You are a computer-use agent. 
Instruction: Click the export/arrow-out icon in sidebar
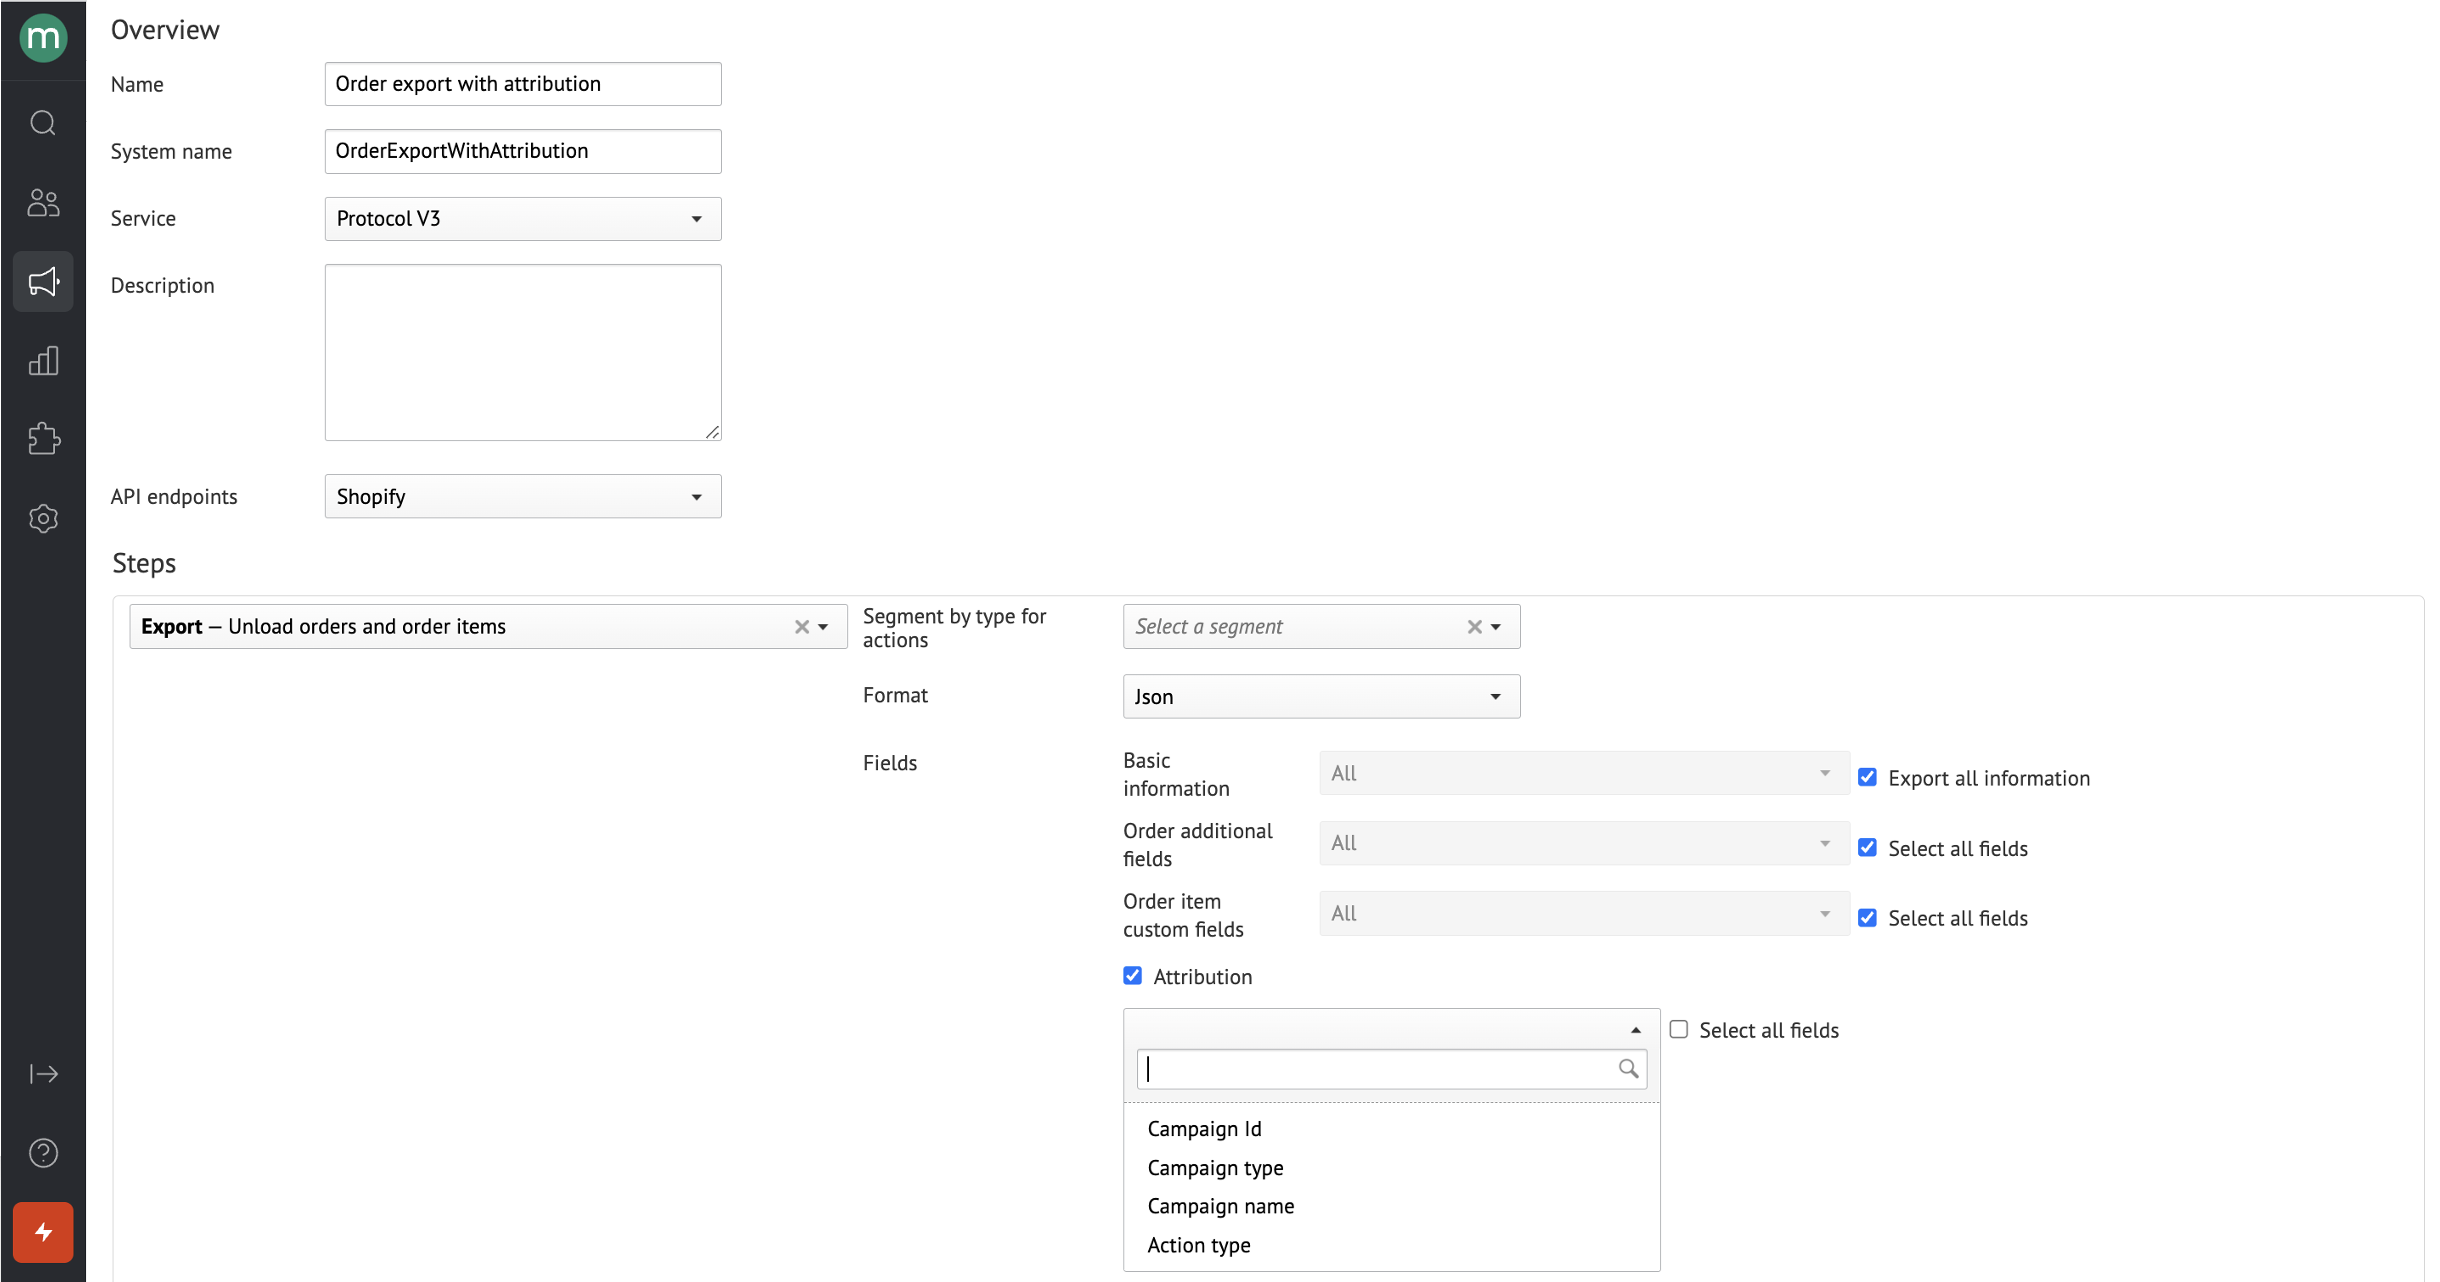coord(44,1074)
